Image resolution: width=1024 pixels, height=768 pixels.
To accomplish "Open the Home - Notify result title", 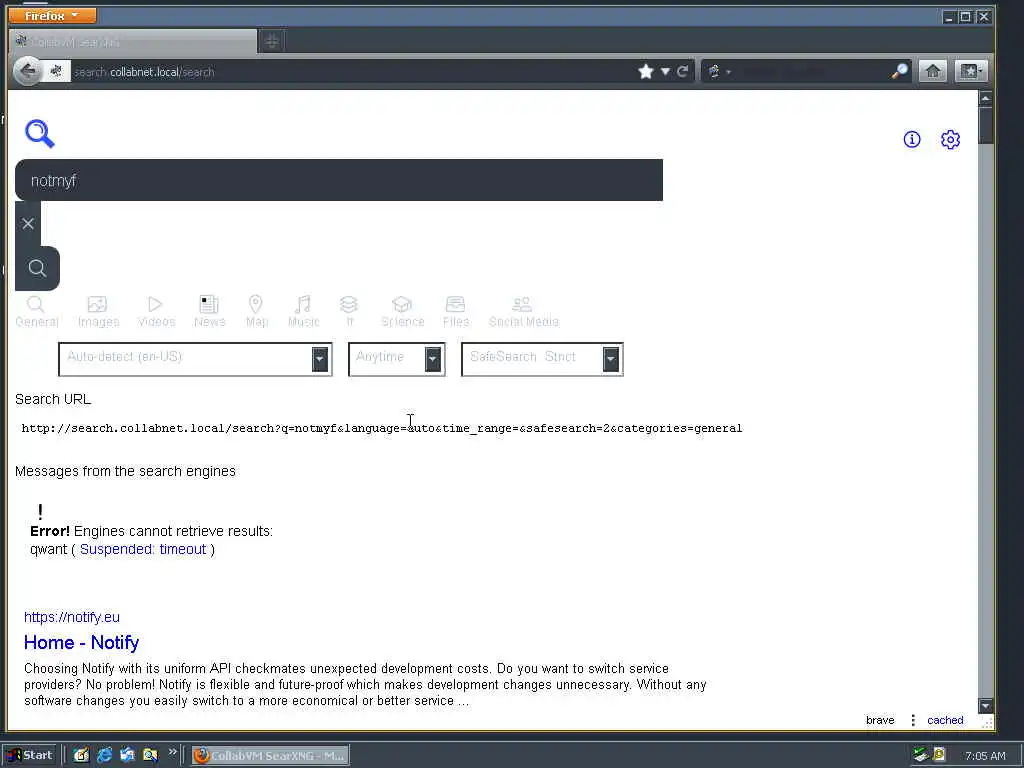I will 81,643.
